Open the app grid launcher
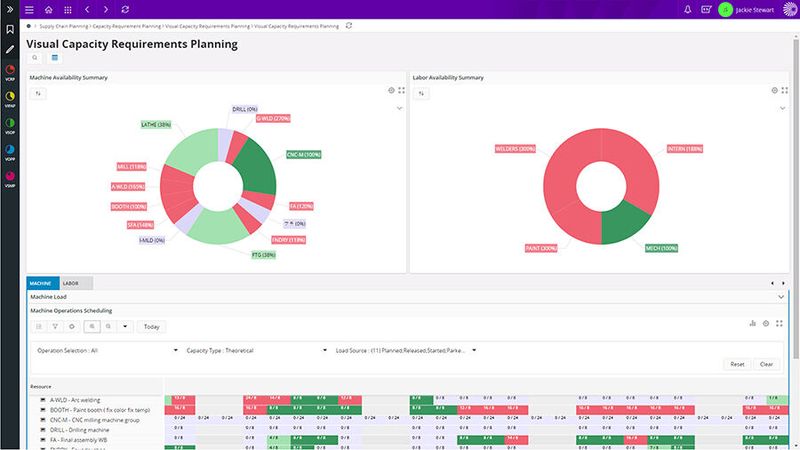This screenshot has width=800, height=450. click(x=69, y=9)
